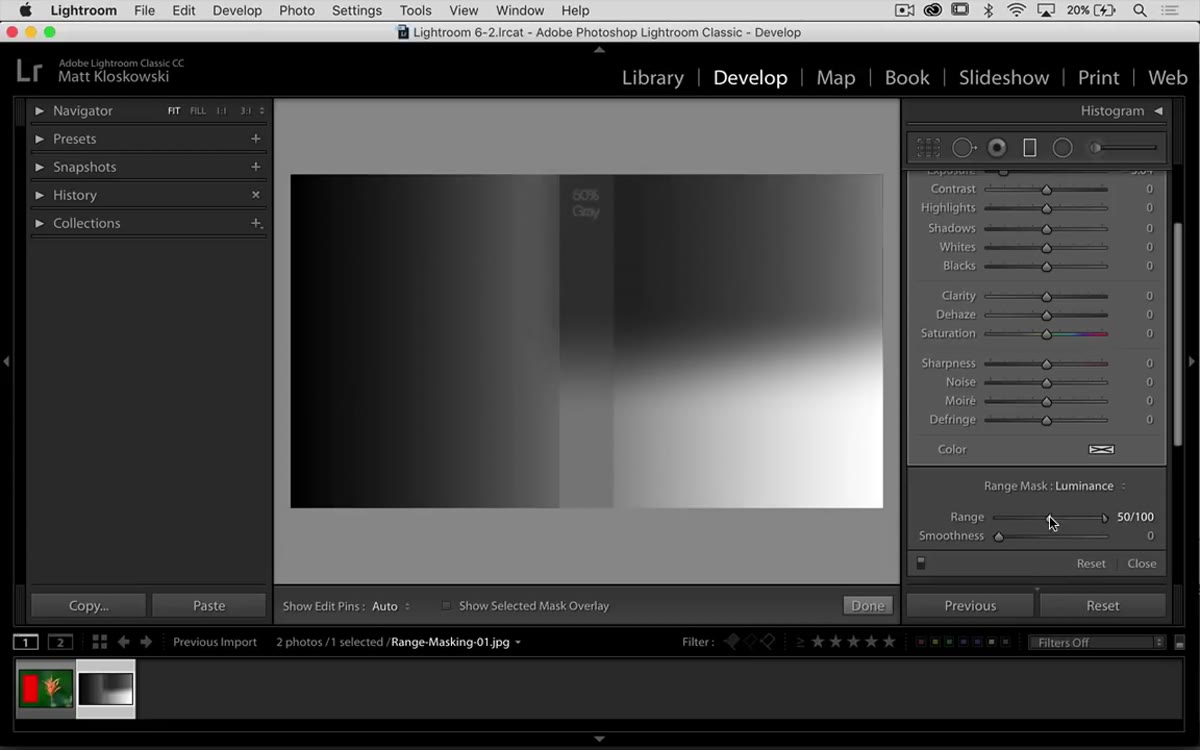This screenshot has width=1200, height=750.
Task: Select the Crop Overlay tool icon
Action: point(928,148)
